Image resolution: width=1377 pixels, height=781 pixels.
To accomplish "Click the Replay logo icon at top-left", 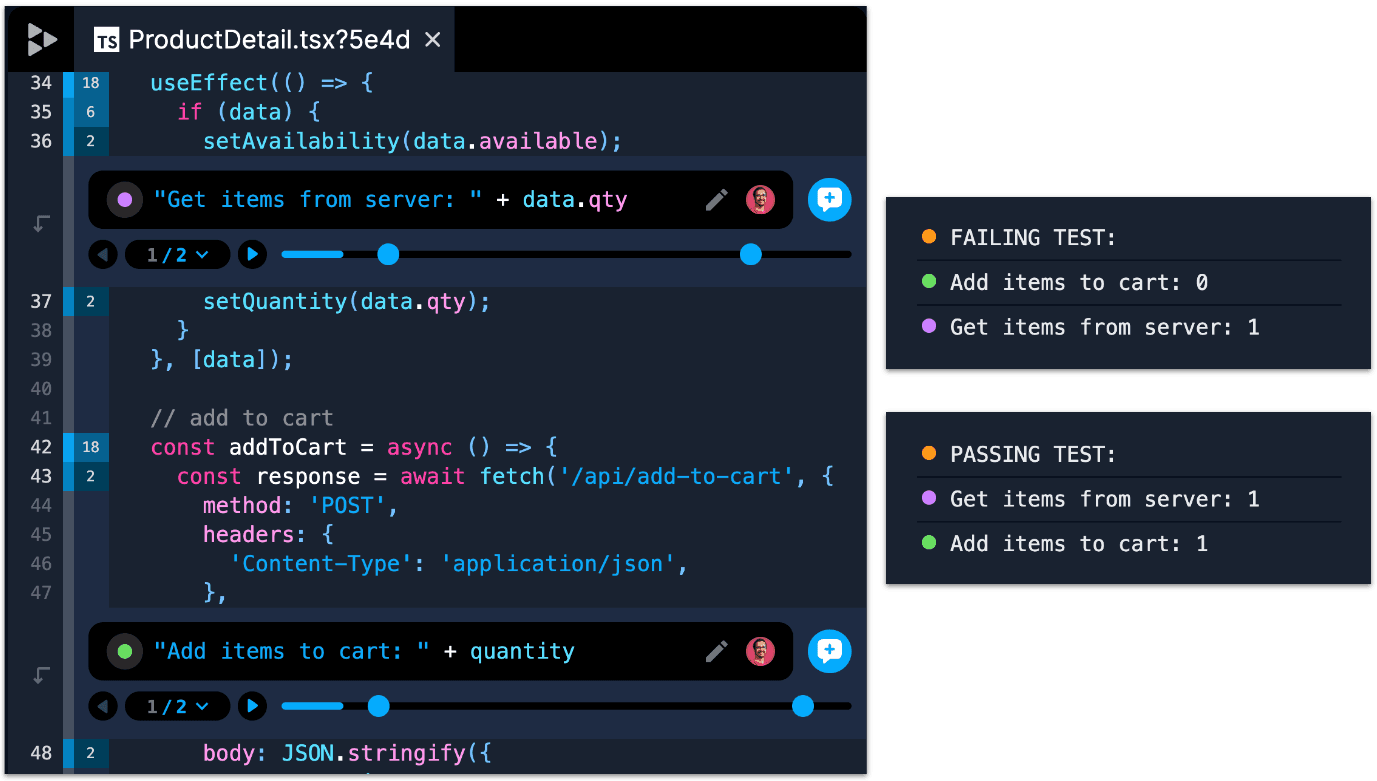I will point(42,39).
